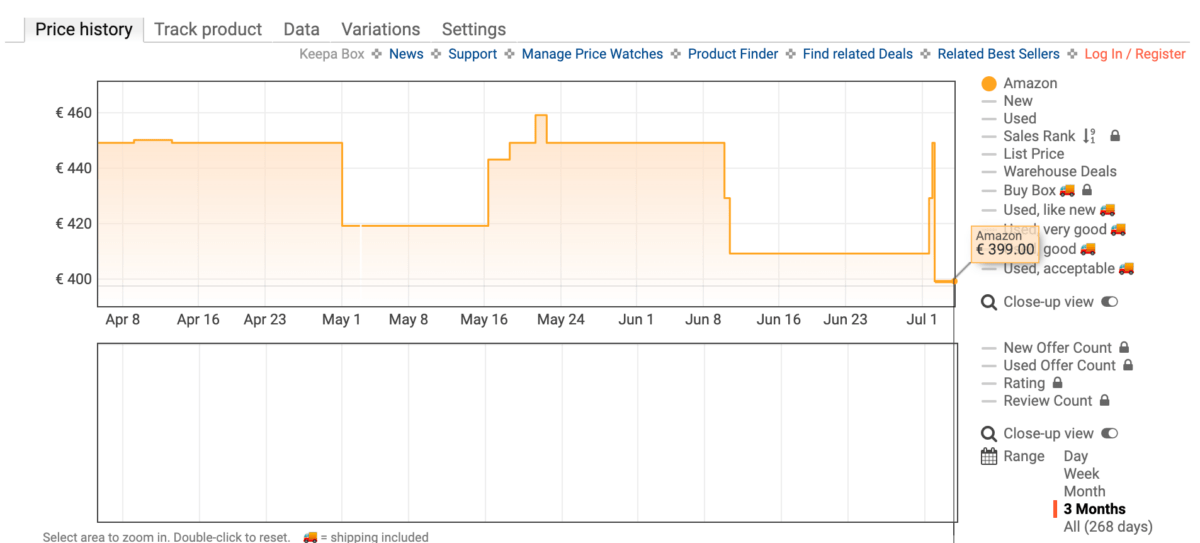Click the Log In / Register link
Image resolution: width=1200 pixels, height=543 pixels.
[x=1135, y=54]
